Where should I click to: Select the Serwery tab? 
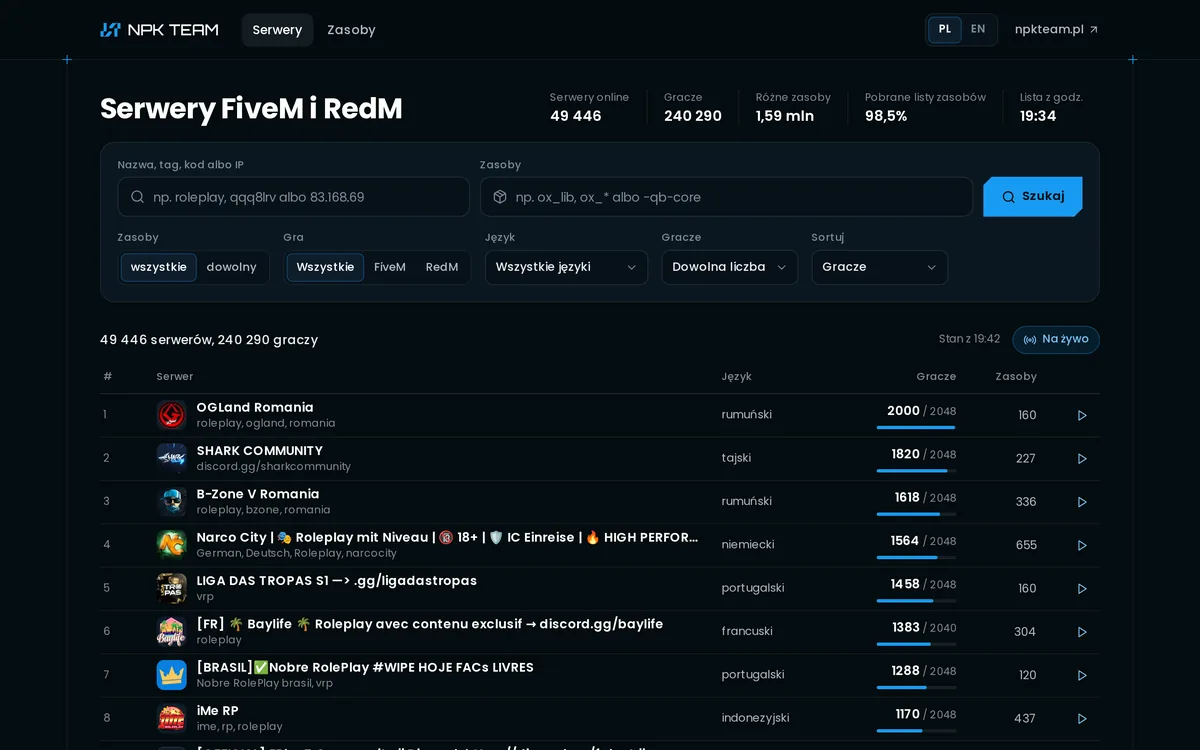coord(277,30)
